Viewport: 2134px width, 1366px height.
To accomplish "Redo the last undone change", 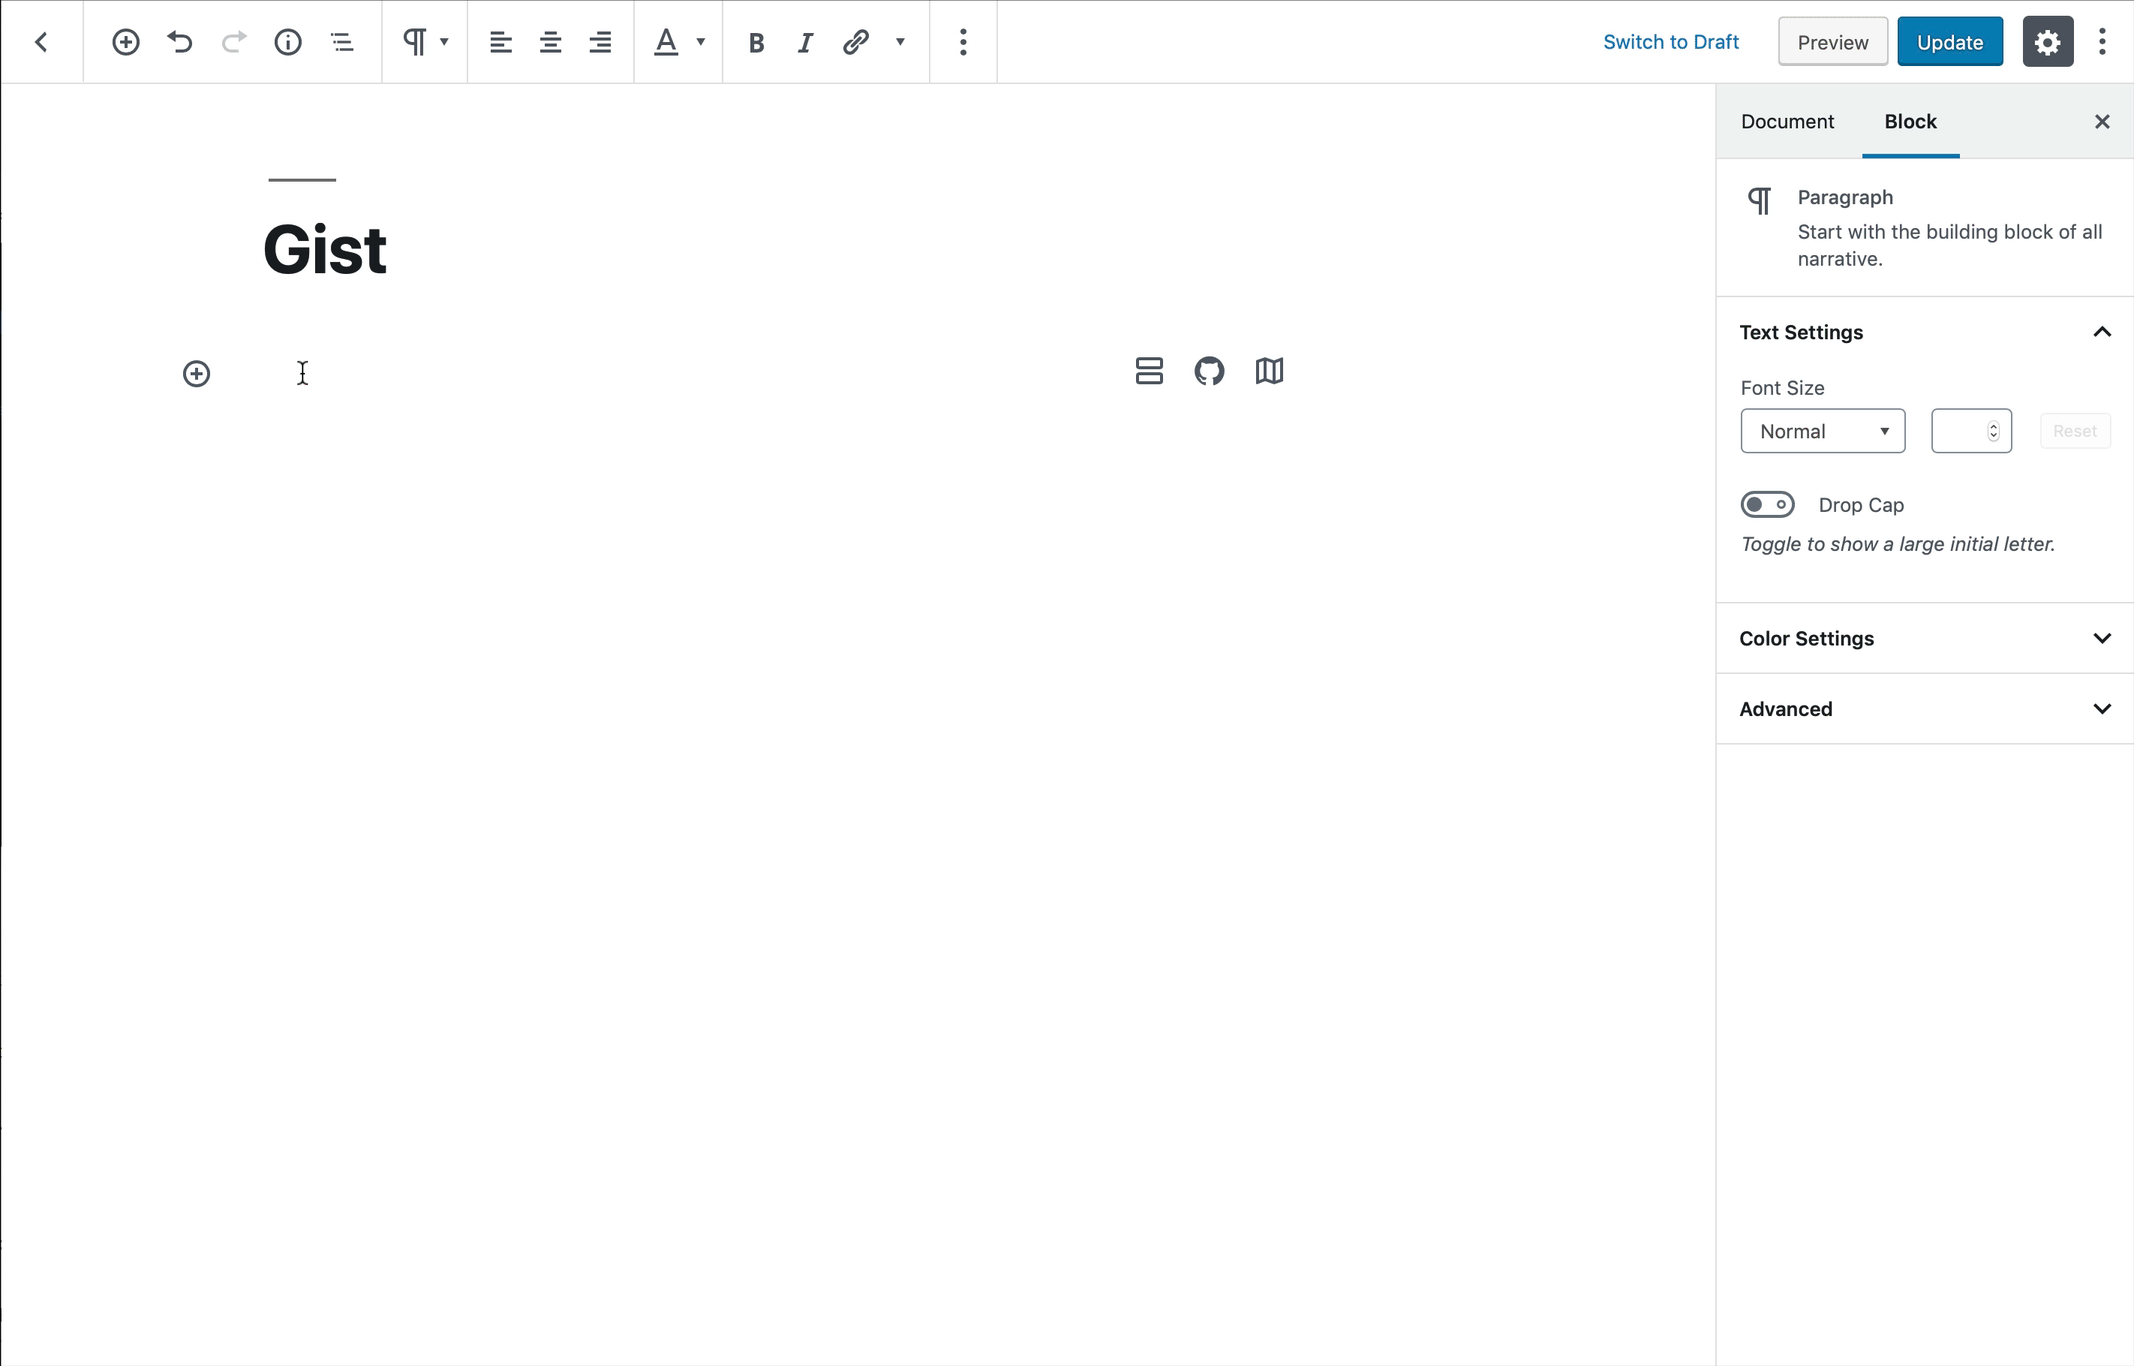I will pyautogui.click(x=234, y=42).
